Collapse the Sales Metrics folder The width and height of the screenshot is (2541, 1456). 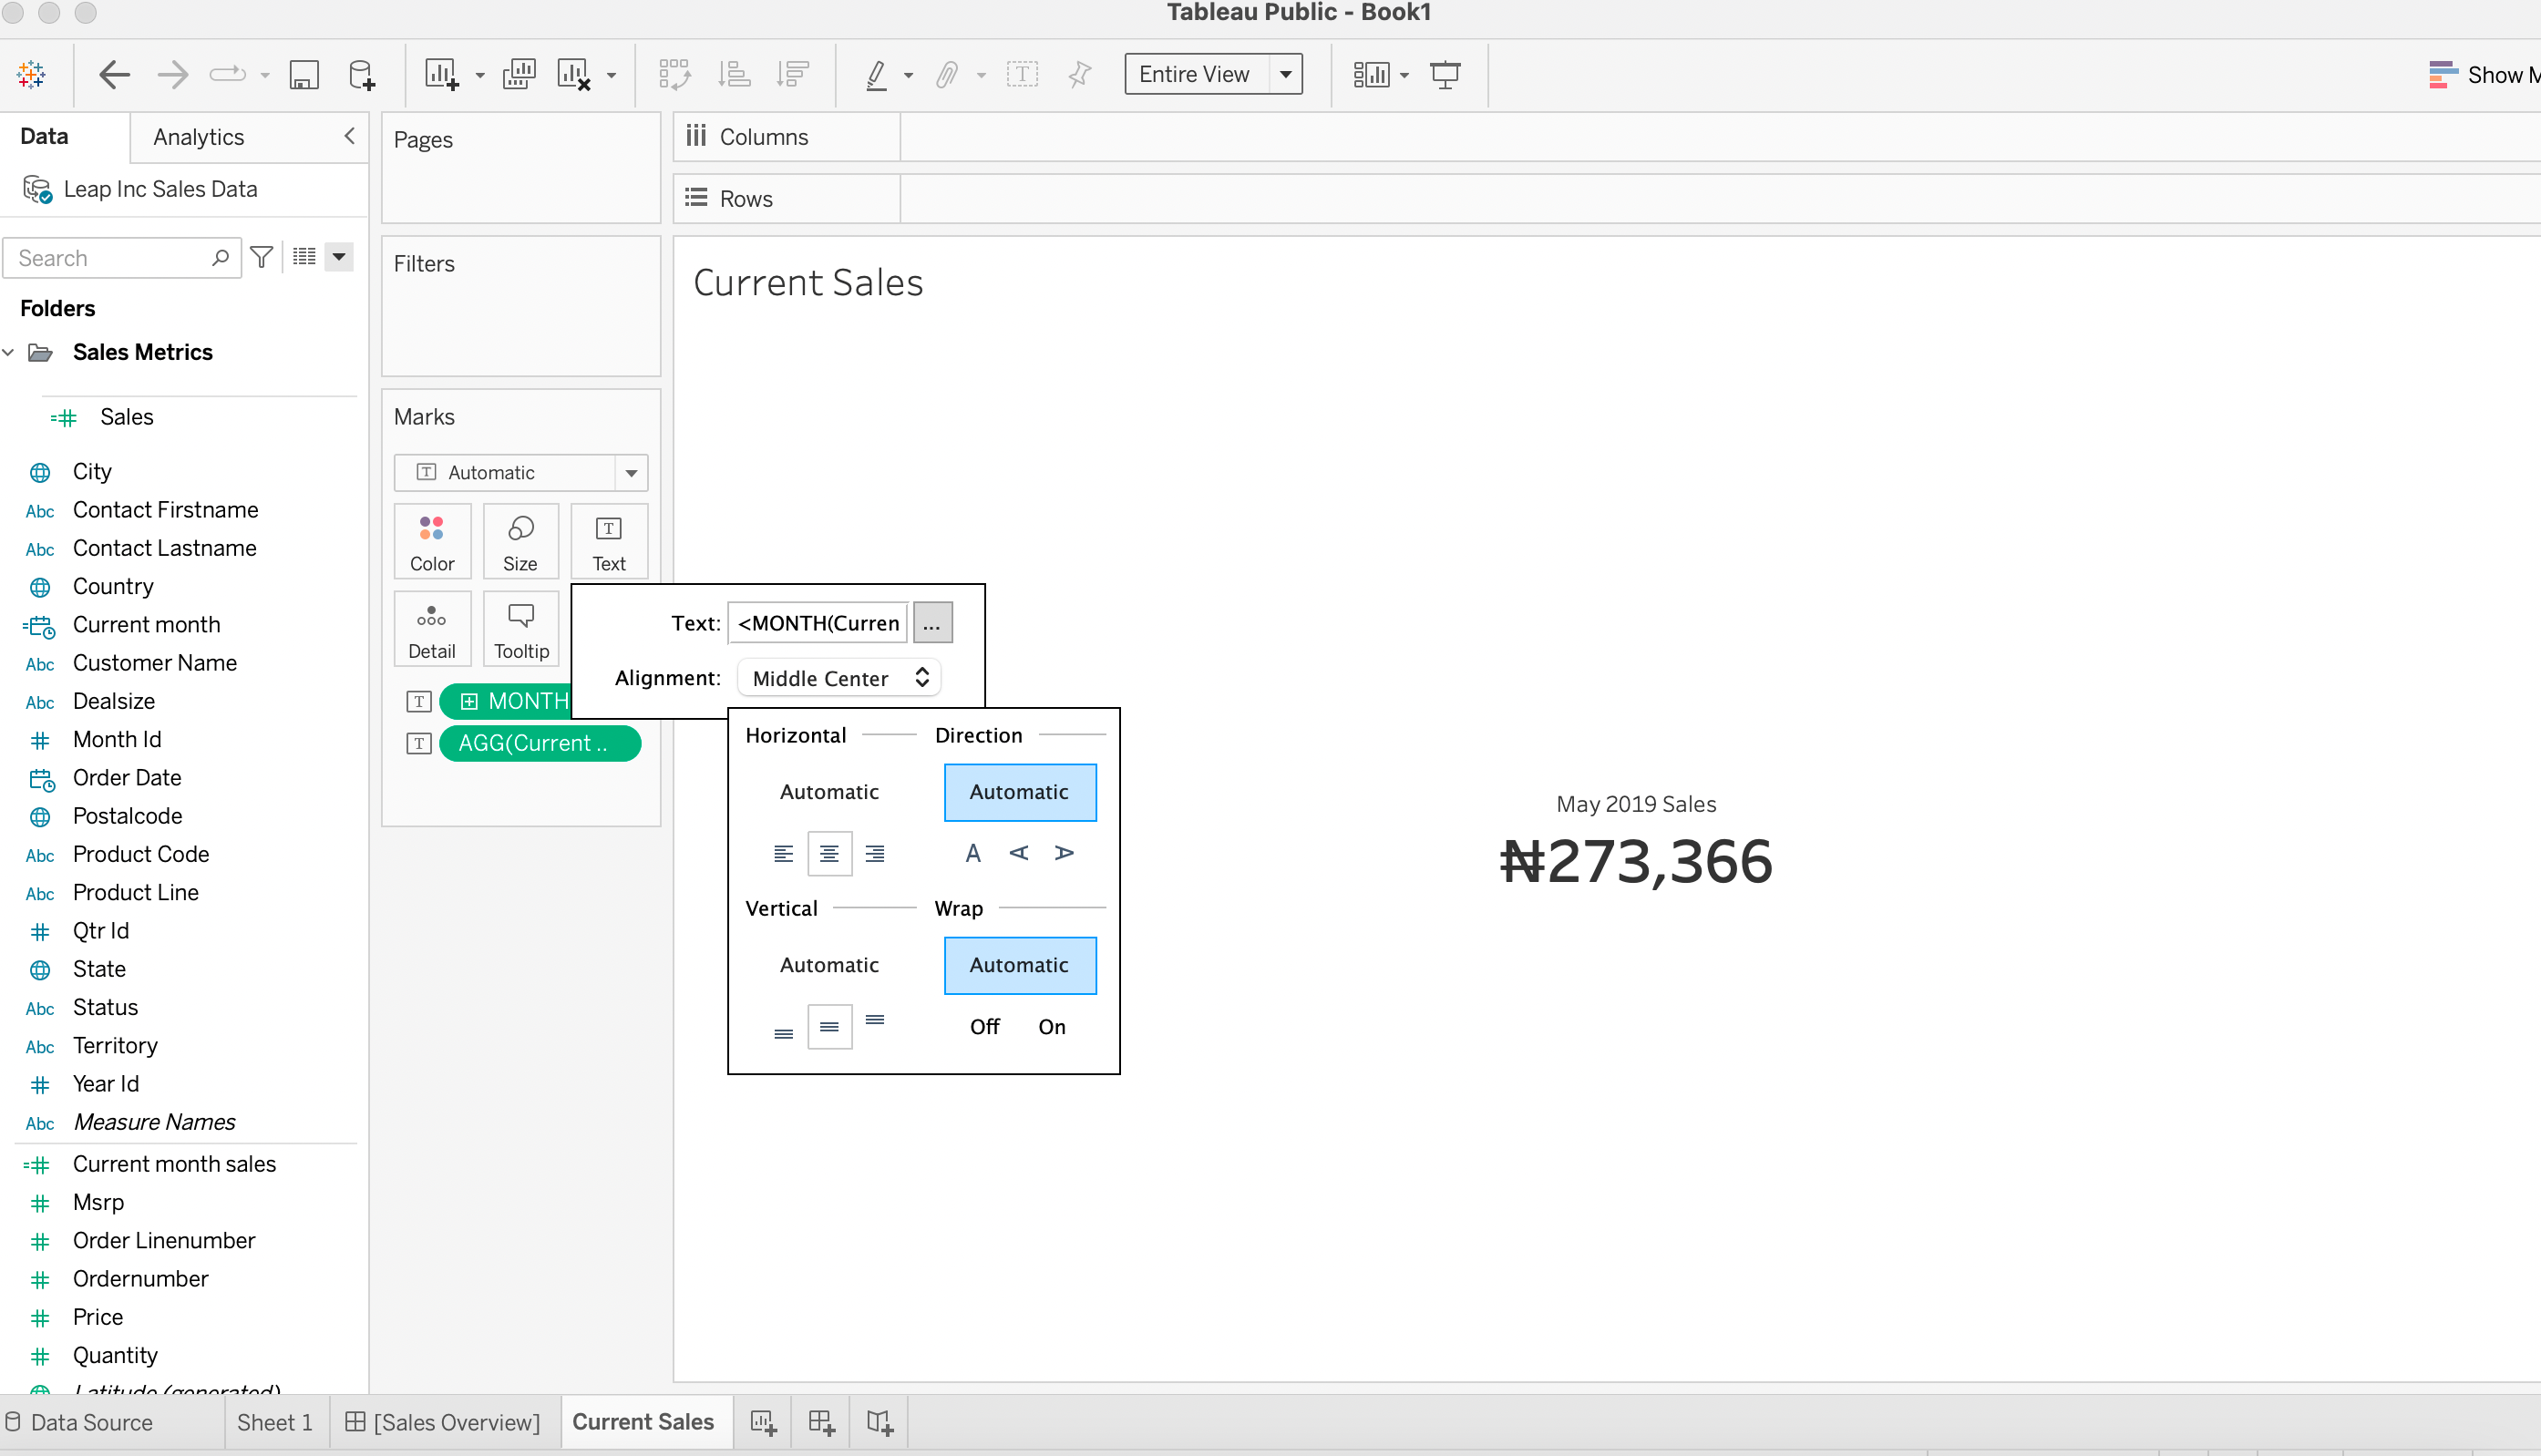click(x=9, y=352)
